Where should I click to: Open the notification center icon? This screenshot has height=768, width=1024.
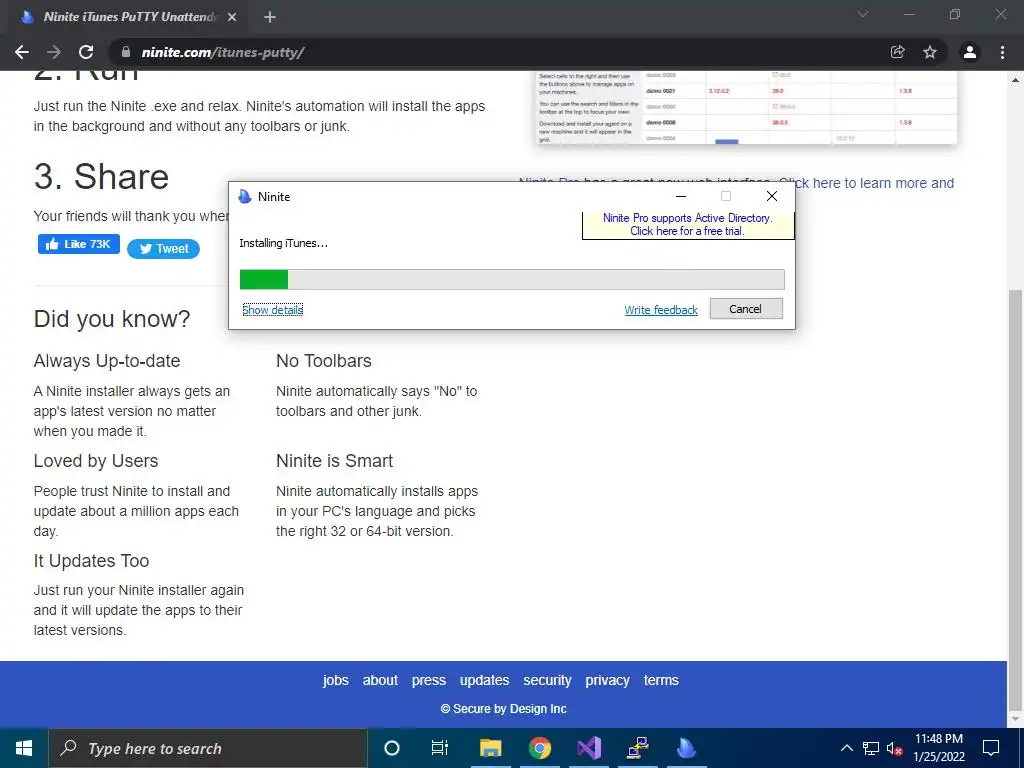point(991,748)
